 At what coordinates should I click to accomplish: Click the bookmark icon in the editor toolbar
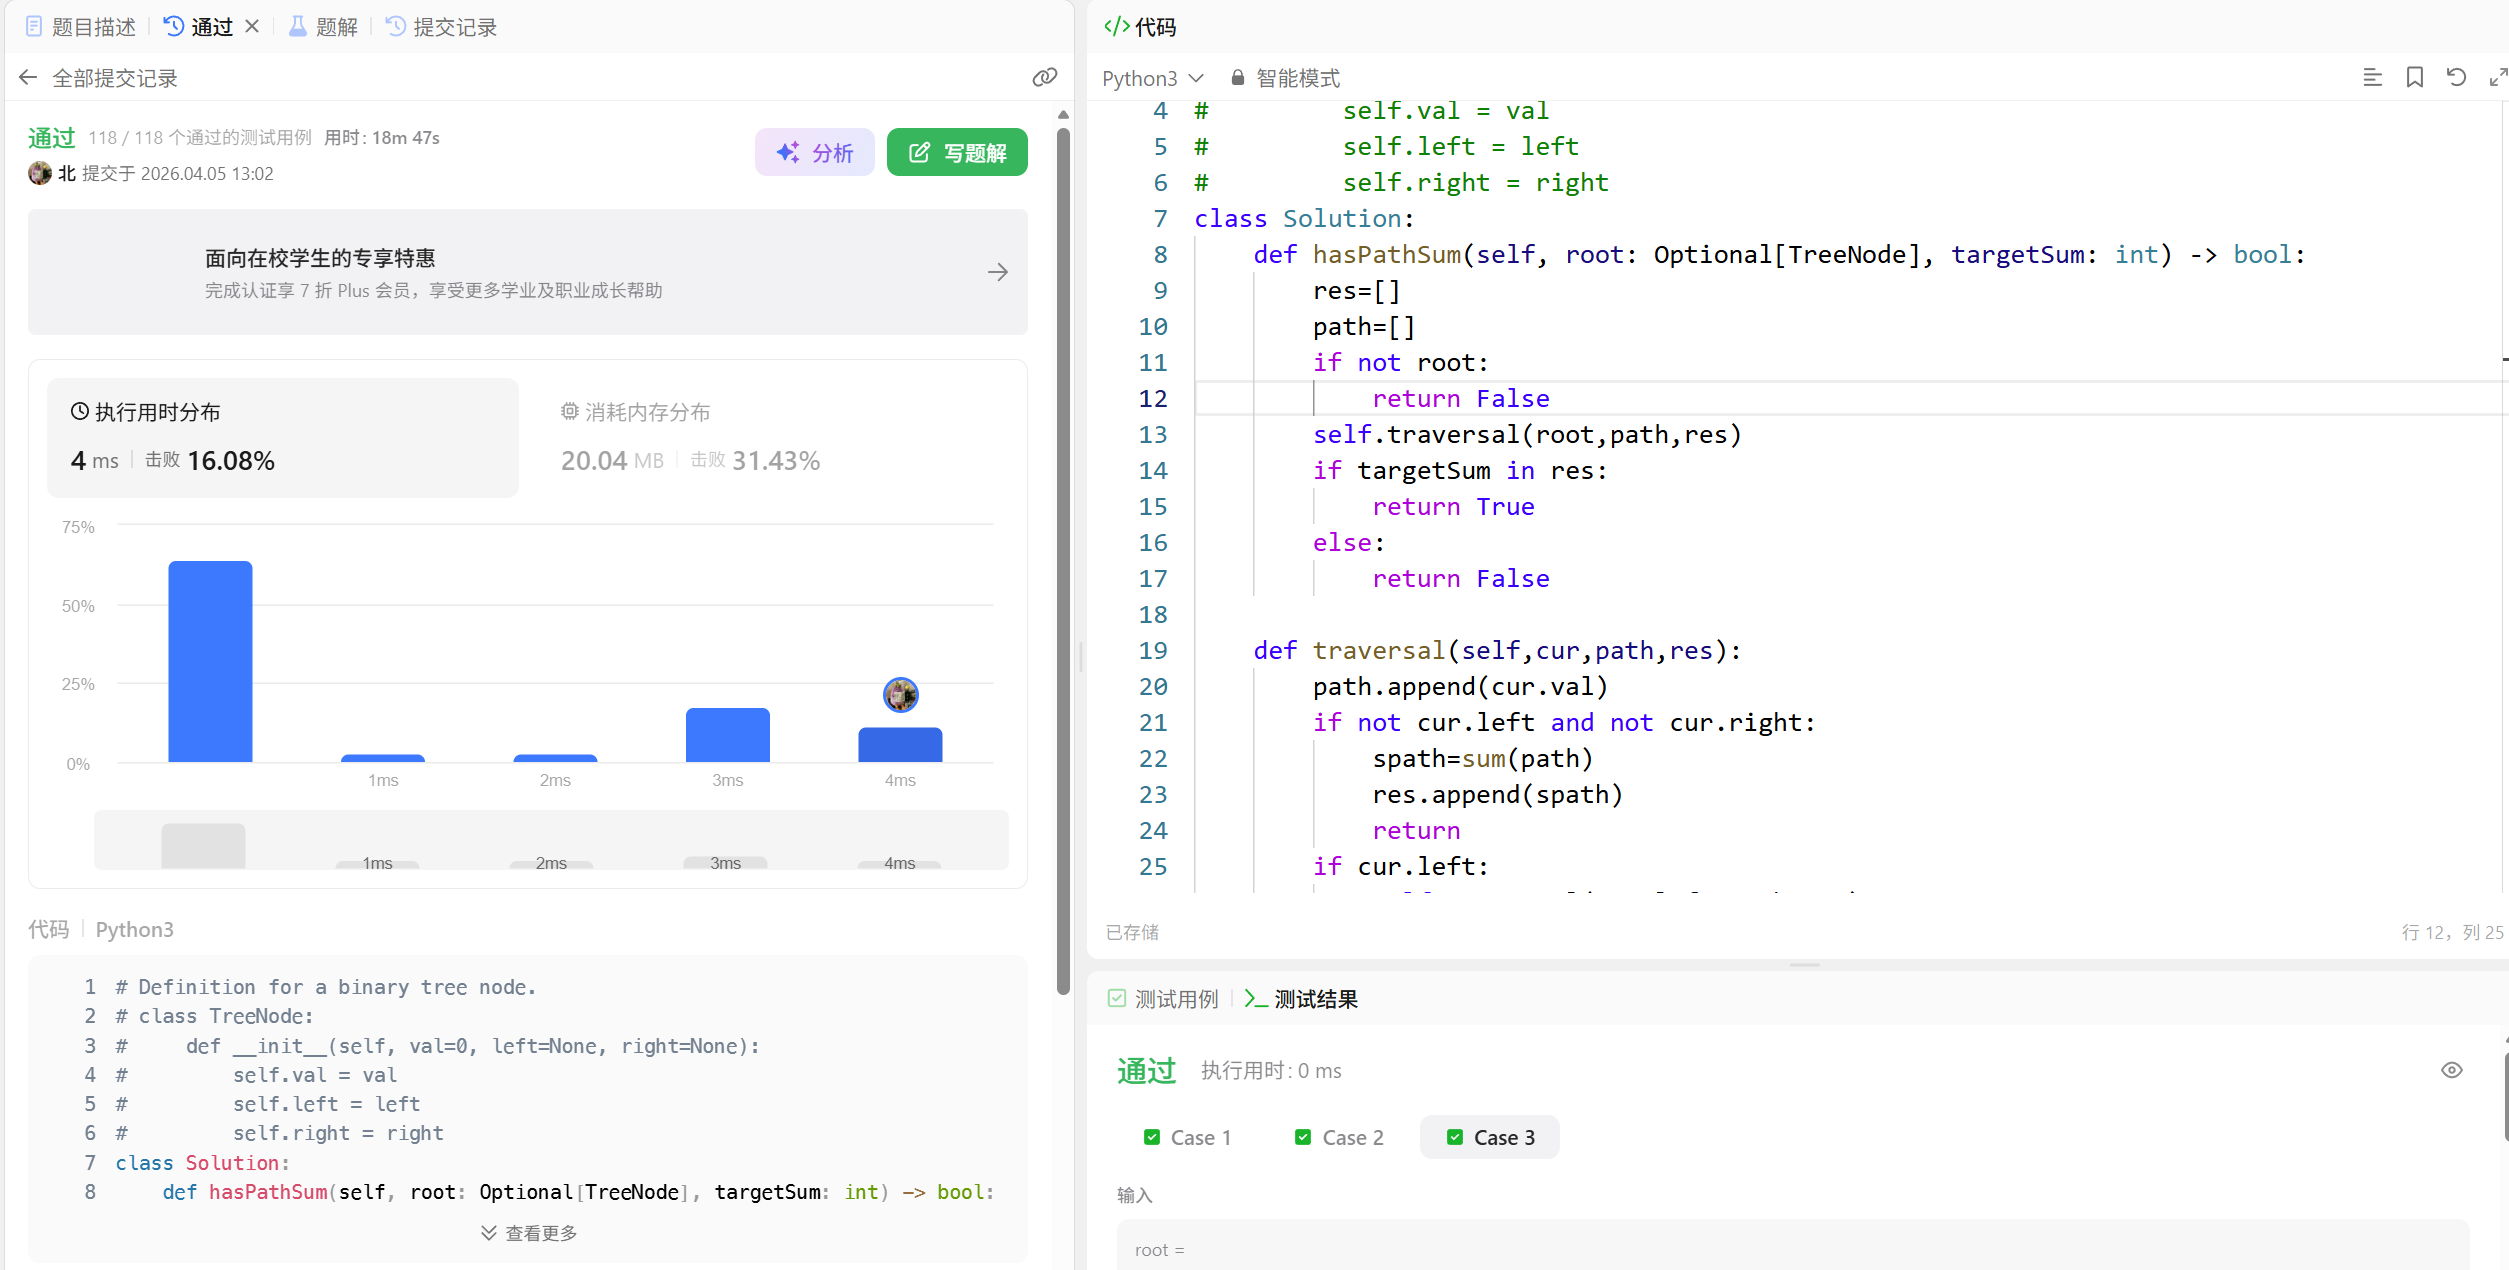coord(2414,78)
